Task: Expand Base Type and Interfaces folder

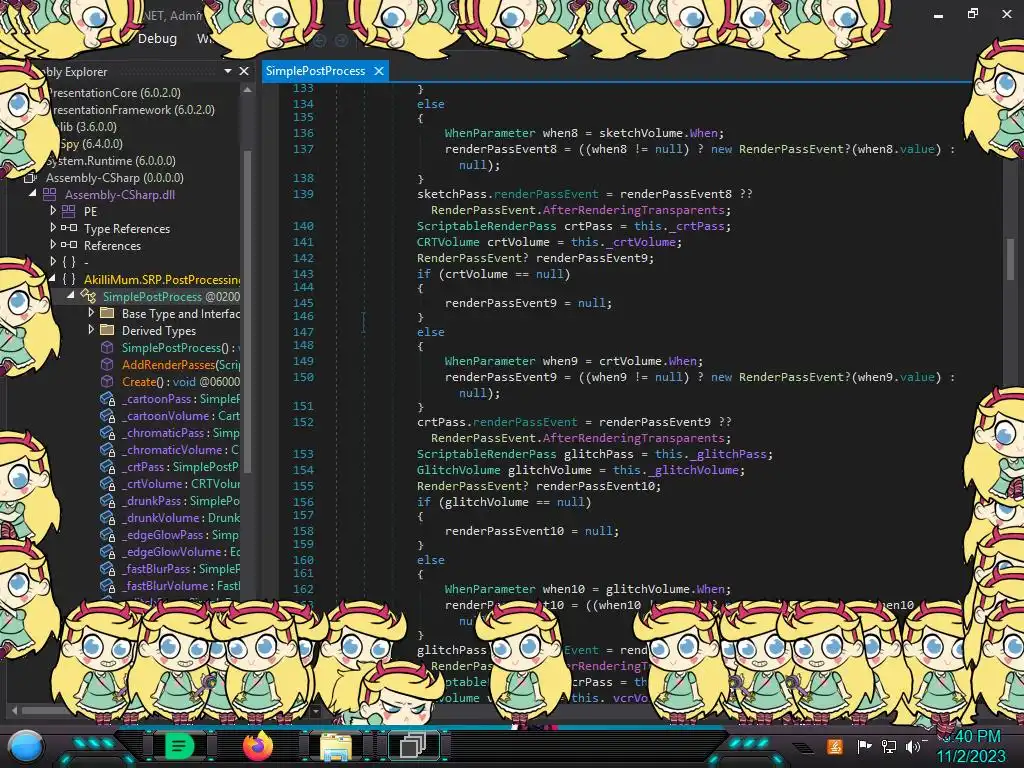Action: coord(91,312)
